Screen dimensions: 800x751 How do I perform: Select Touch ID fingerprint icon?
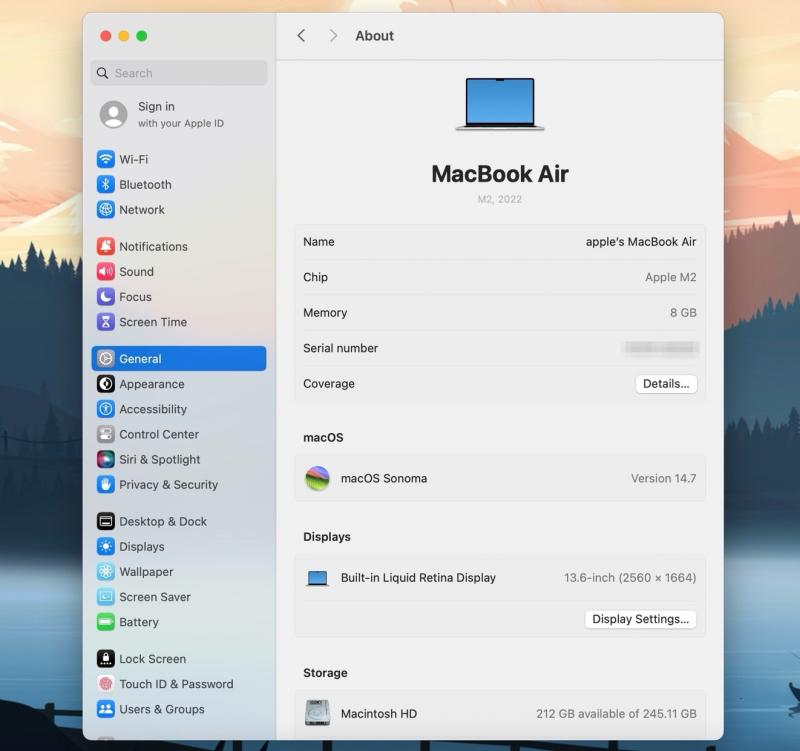click(x=106, y=684)
